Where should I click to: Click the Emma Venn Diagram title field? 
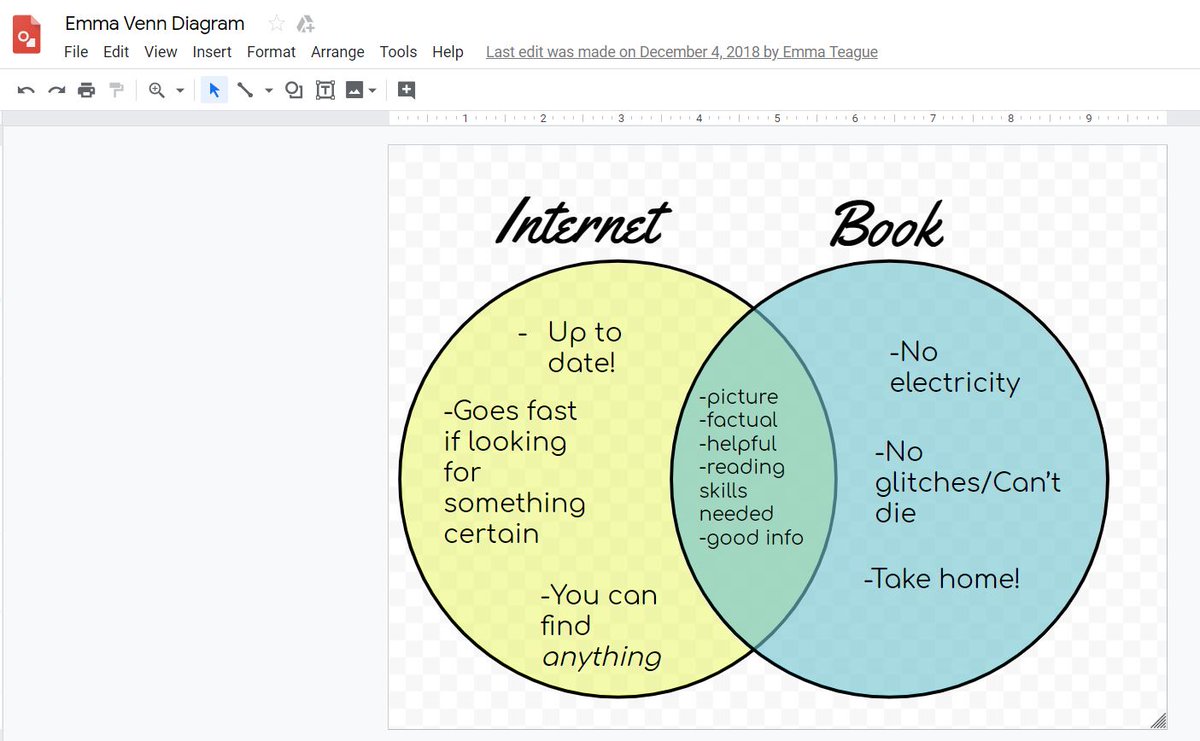[x=155, y=23]
